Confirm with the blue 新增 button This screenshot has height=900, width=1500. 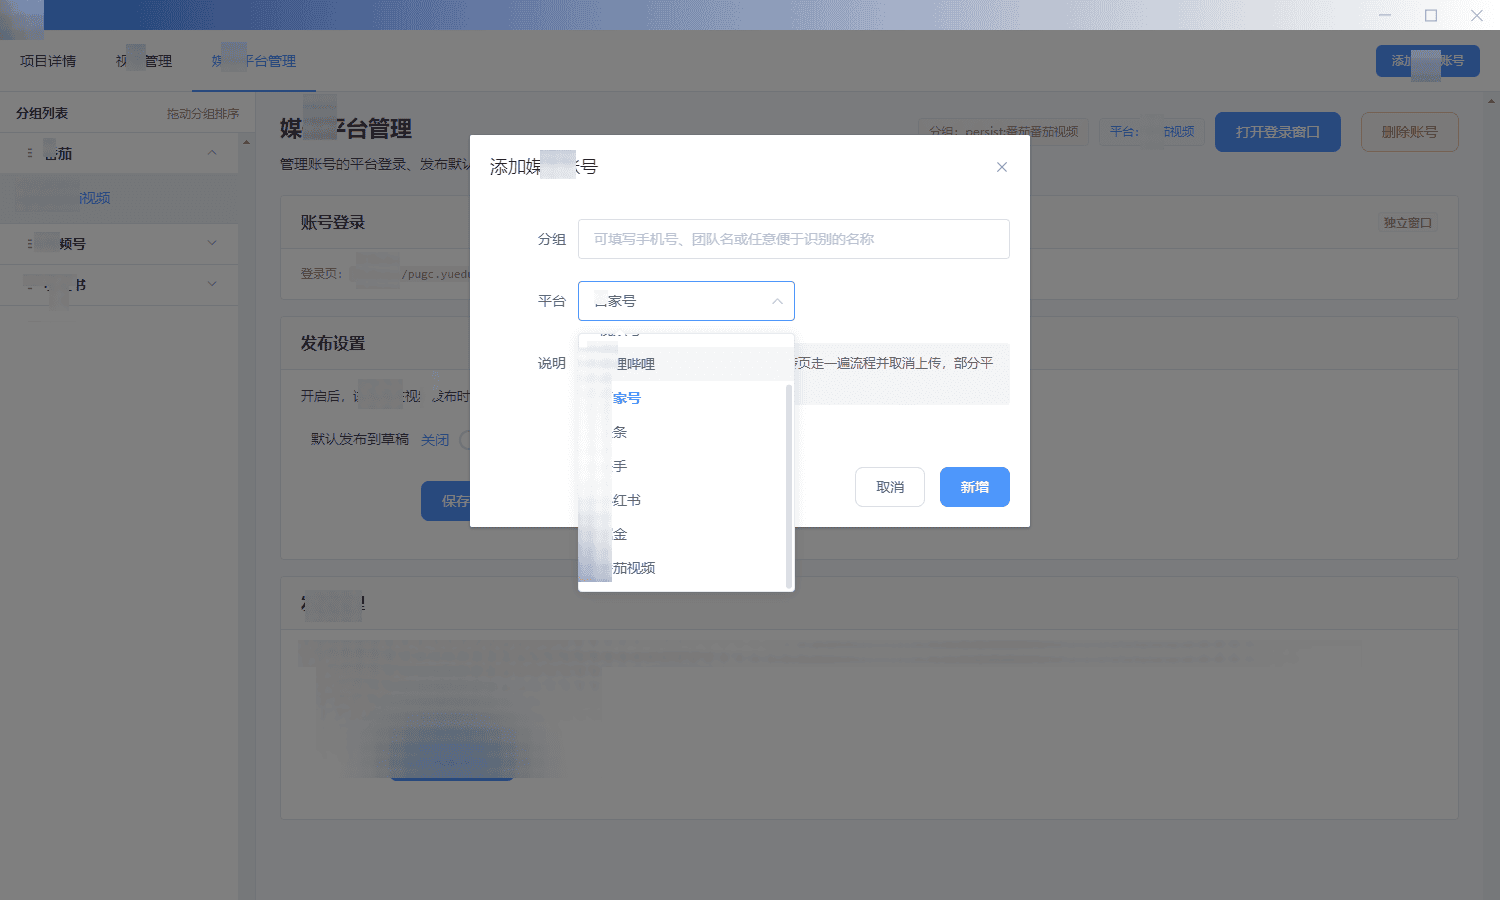(975, 487)
